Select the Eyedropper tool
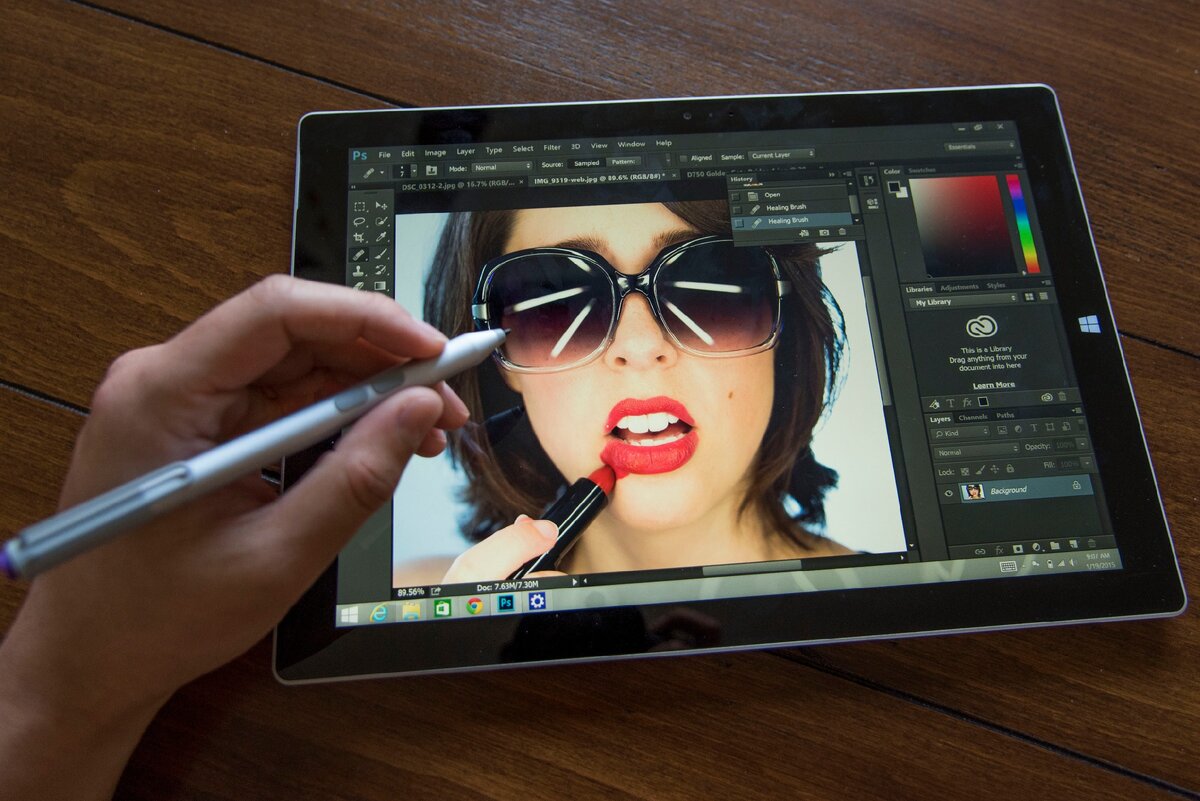Screen dimensions: 1200x801 381,237
